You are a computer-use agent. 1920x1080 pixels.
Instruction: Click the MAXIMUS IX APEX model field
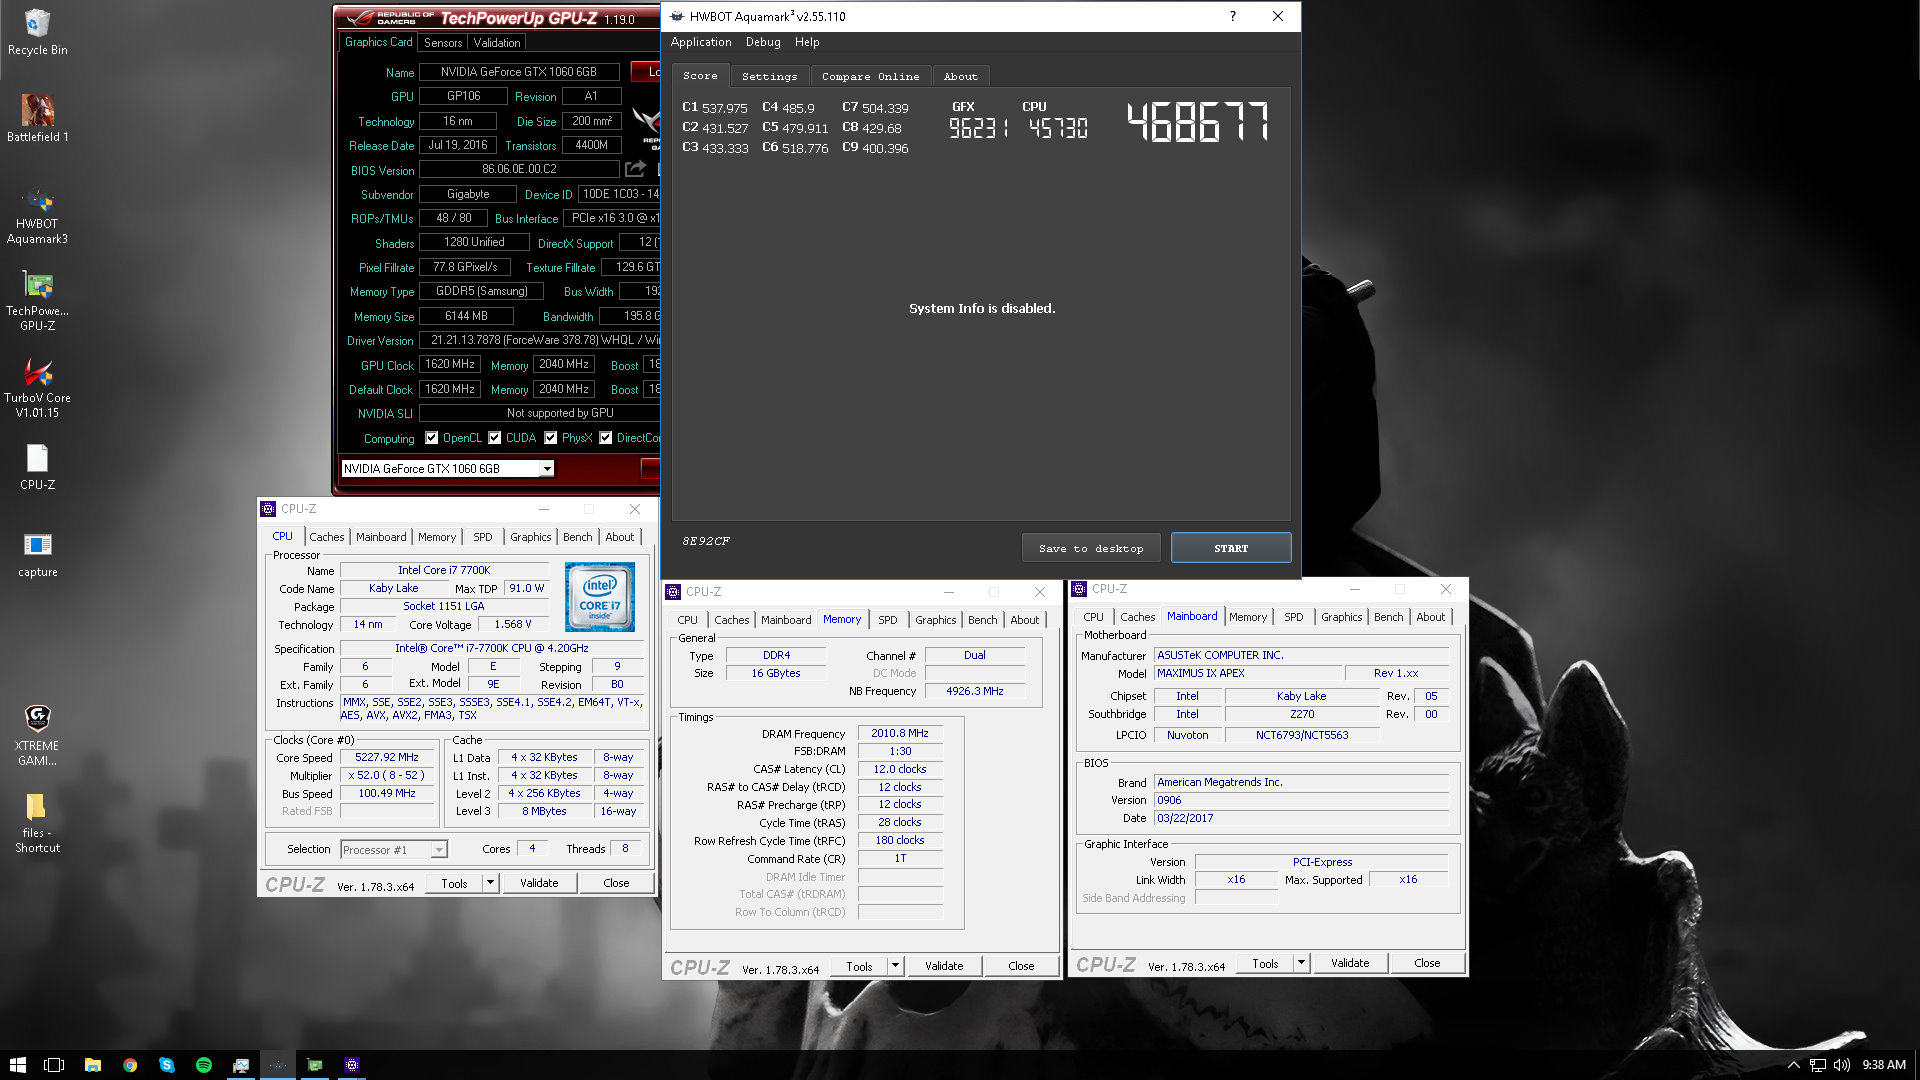coord(1247,674)
